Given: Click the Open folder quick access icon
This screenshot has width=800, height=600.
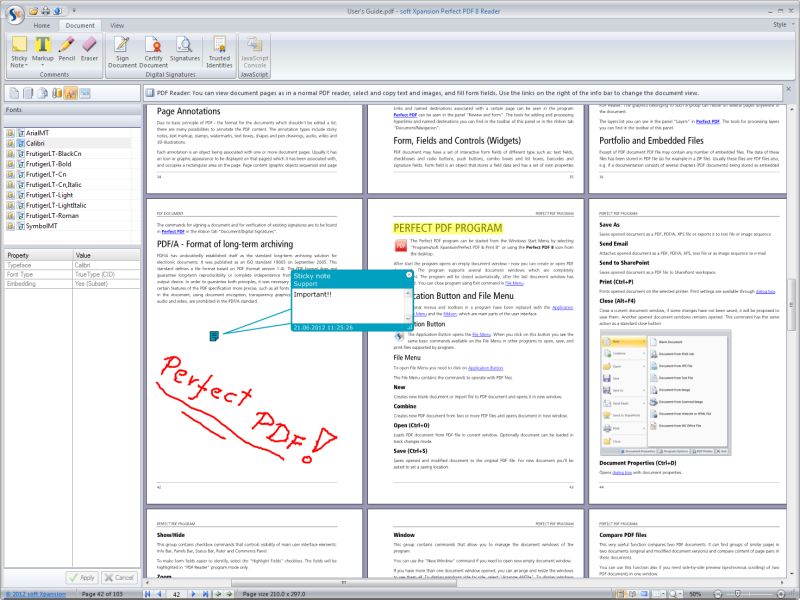Looking at the screenshot, I should (x=34, y=11).
